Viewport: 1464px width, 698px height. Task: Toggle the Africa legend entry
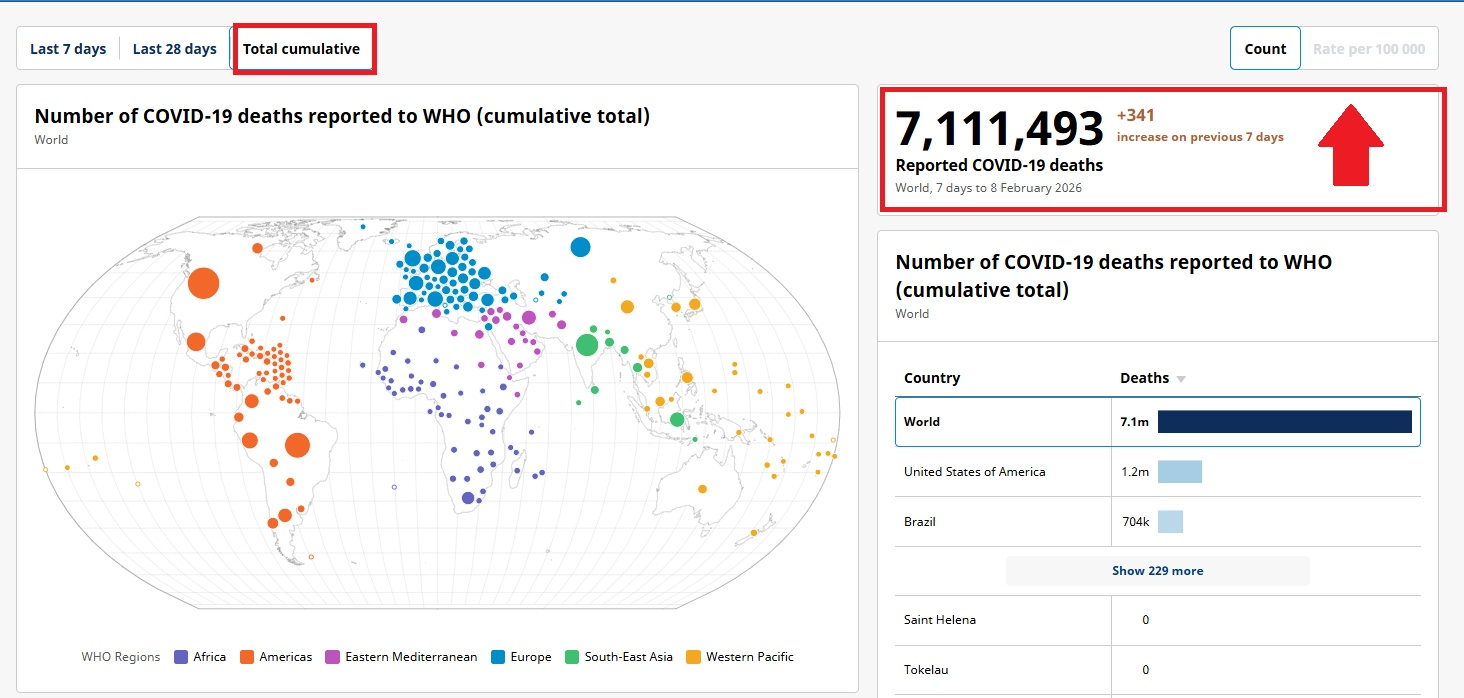point(200,657)
